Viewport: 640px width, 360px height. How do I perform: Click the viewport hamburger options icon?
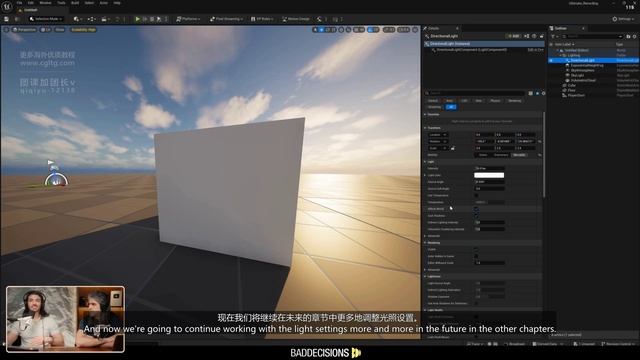[x=6, y=30]
